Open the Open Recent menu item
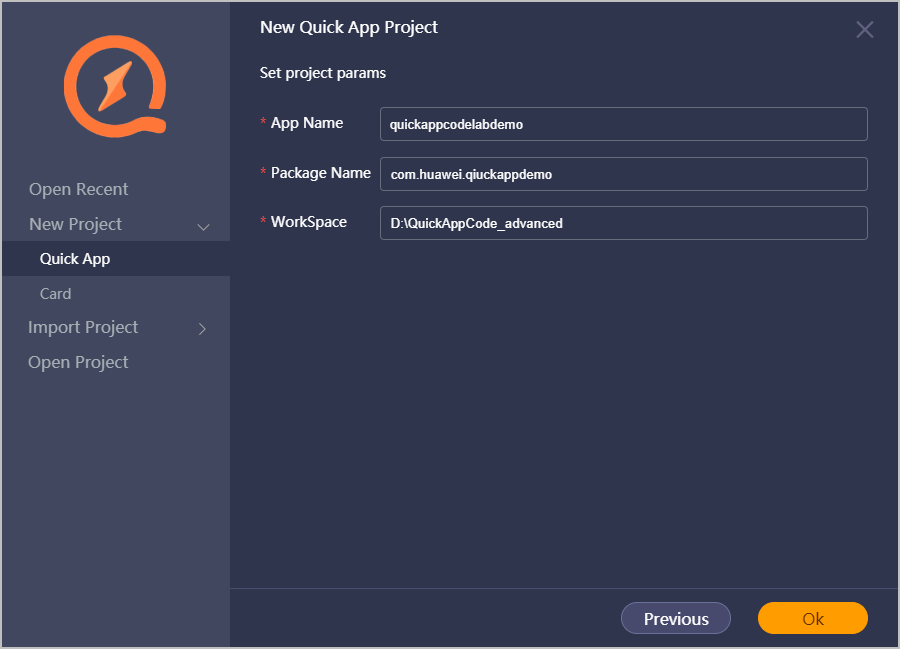900x649 pixels. (x=79, y=189)
